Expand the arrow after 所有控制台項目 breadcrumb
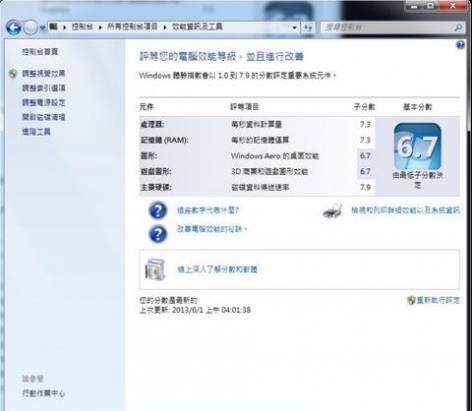472x411 pixels. 165,27
